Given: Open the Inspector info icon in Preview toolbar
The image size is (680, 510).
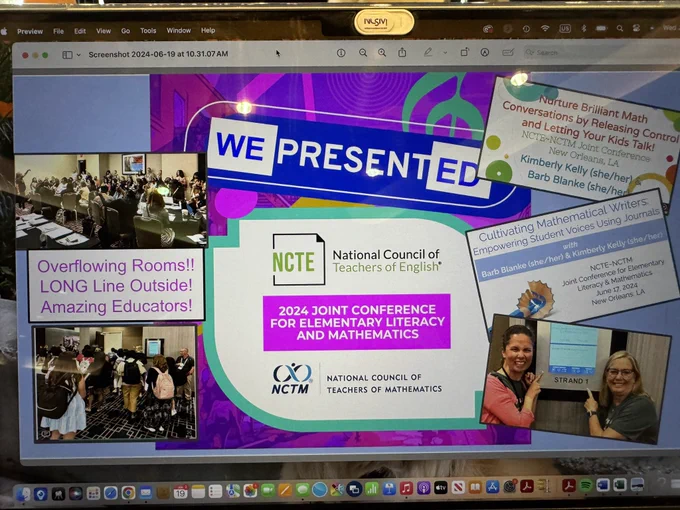Looking at the screenshot, I should (x=341, y=53).
